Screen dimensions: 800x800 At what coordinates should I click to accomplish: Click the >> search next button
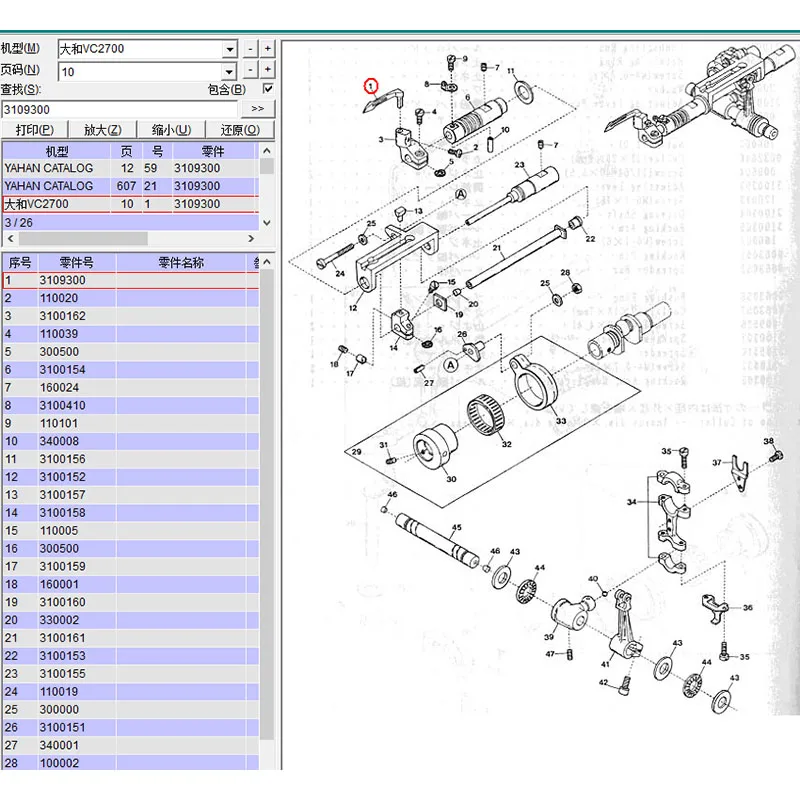(258, 109)
